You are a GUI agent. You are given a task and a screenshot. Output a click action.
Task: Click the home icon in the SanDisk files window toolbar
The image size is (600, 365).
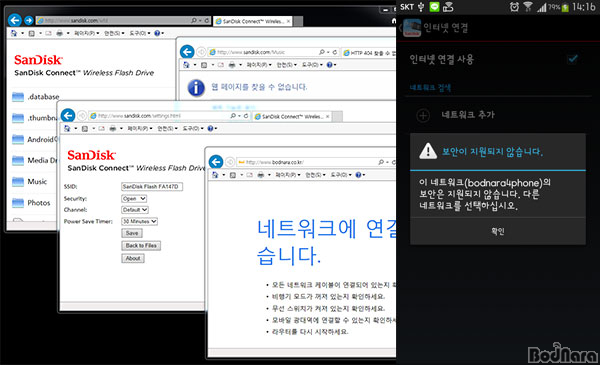click(x=14, y=33)
